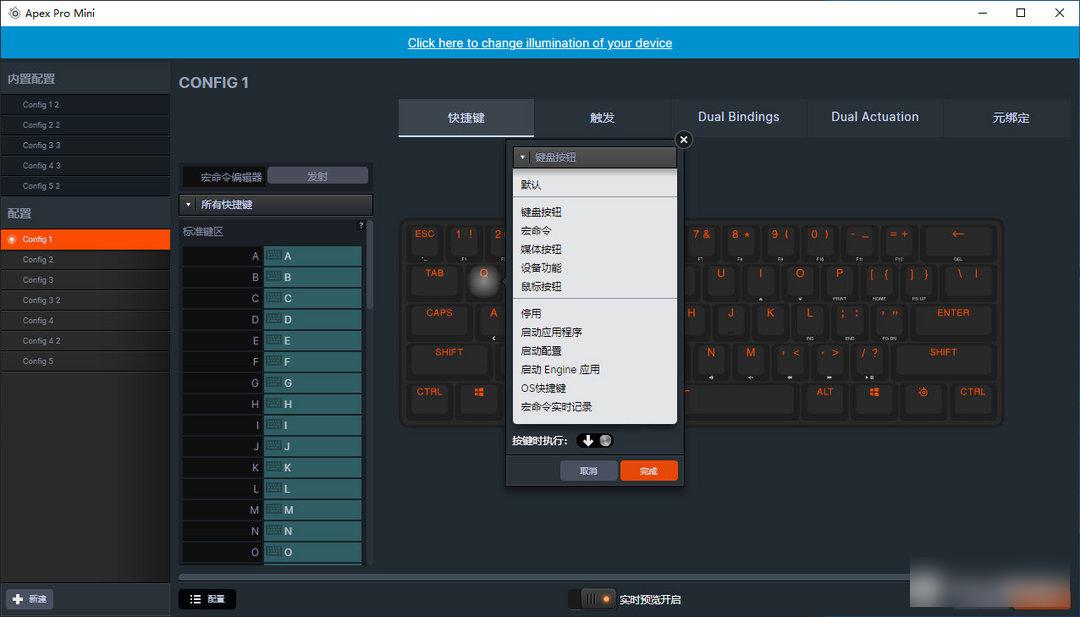
Task: Close the key binding popup with X
Action: pos(683,140)
